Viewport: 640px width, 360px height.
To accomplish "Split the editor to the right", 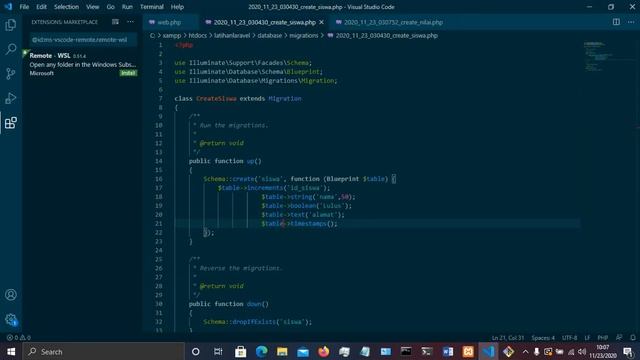I will (x=616, y=22).
